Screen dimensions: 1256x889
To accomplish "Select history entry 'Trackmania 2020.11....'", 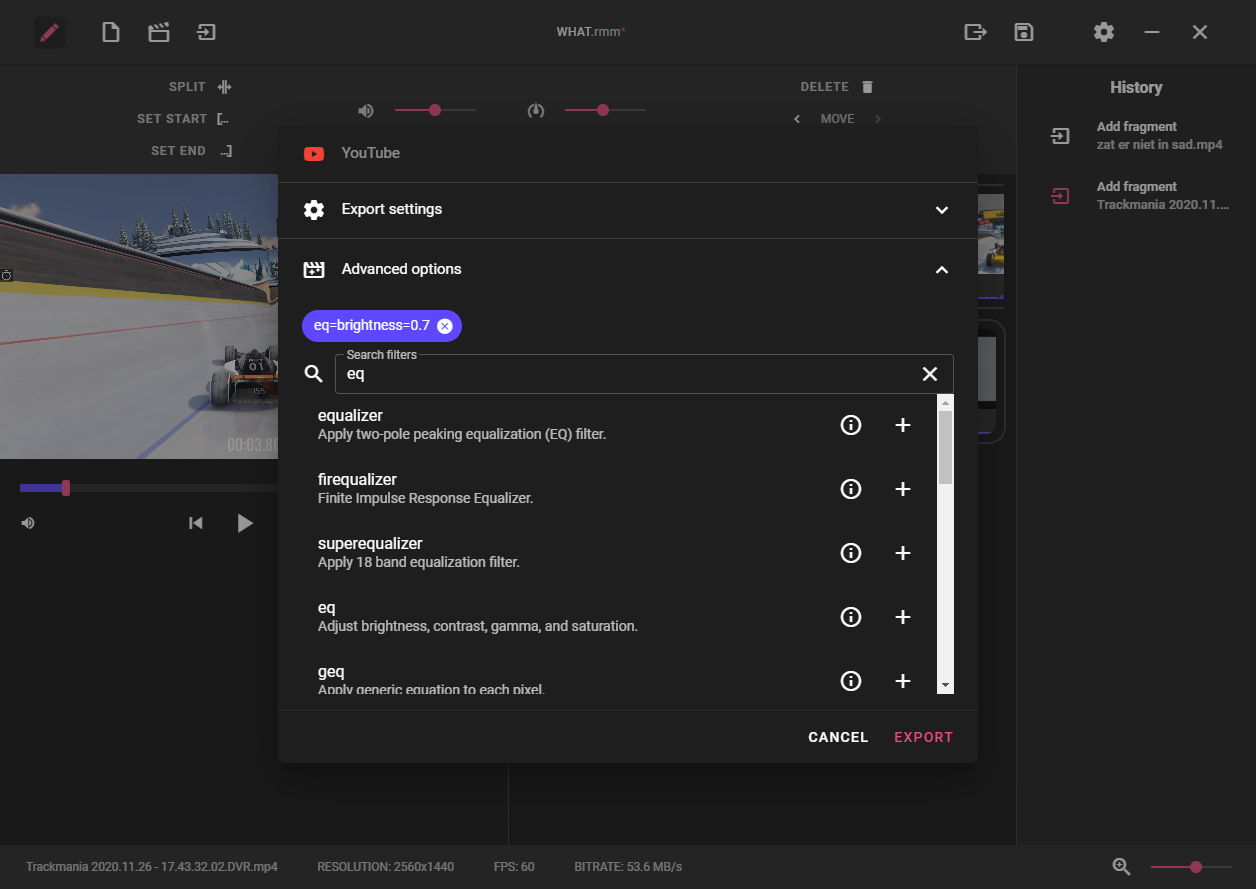I will 1137,196.
